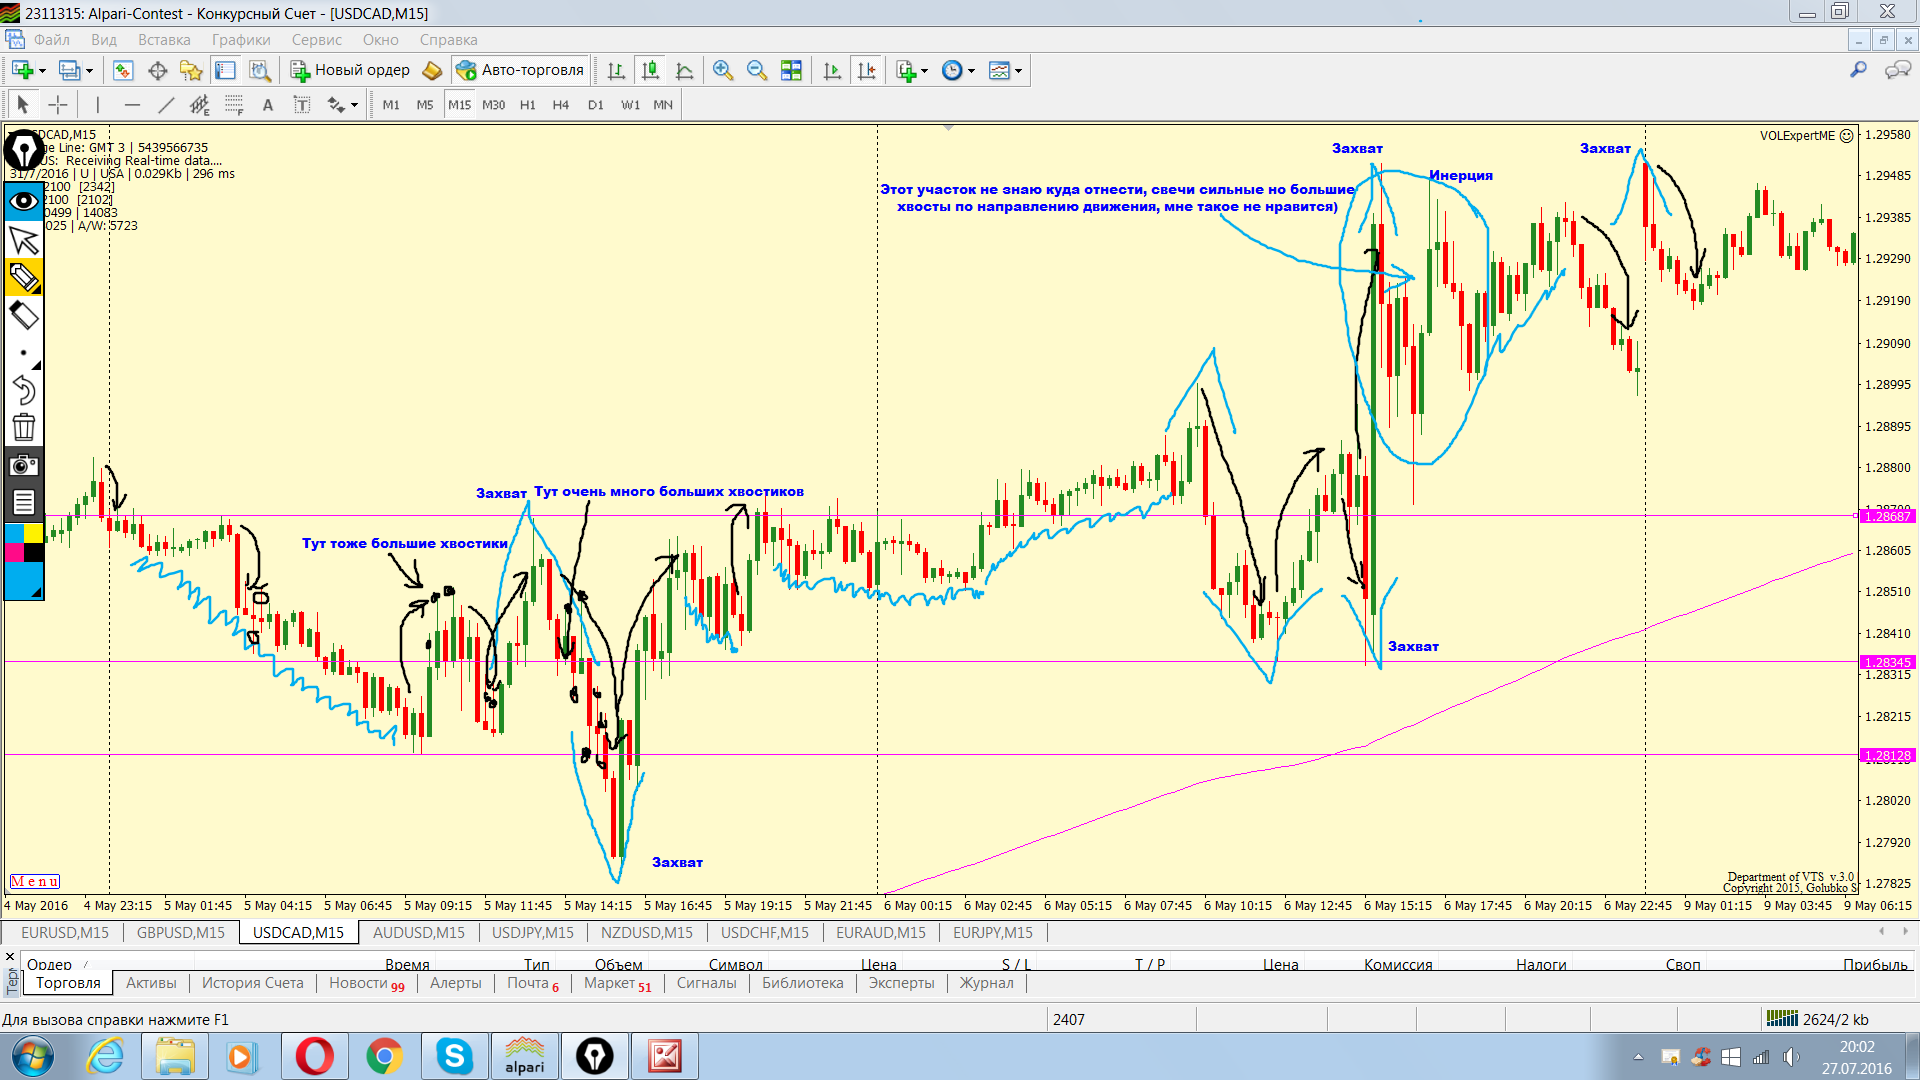Switch to the GBPUSD,M15 chart tab
The image size is (1920, 1080).
181,932
